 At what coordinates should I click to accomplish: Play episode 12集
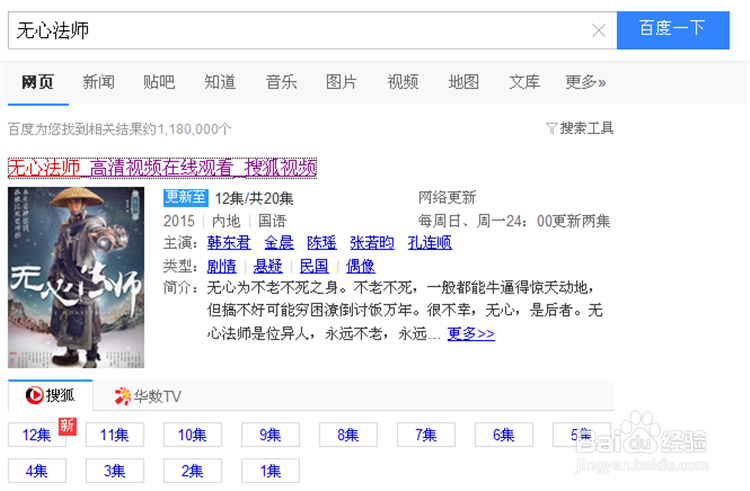37,435
